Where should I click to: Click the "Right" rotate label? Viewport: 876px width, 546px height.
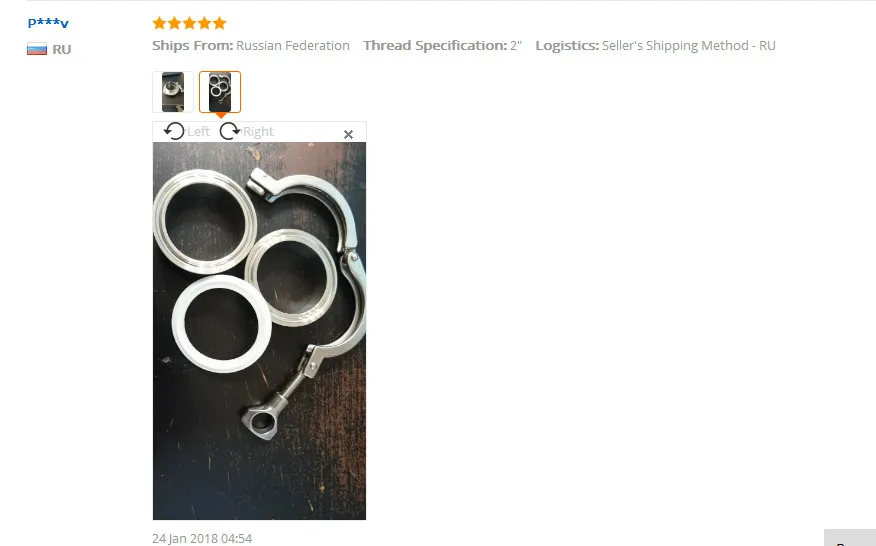(258, 131)
